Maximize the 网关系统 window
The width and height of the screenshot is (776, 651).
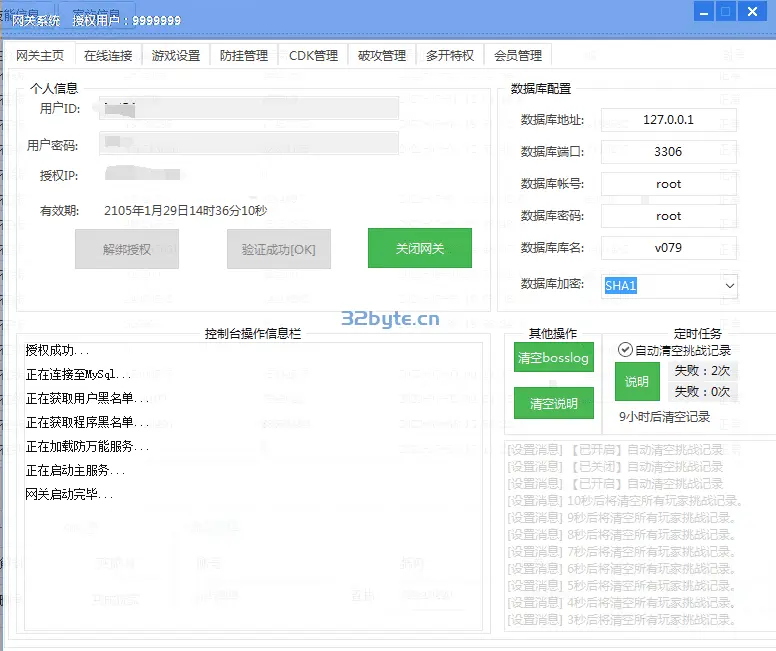(726, 11)
